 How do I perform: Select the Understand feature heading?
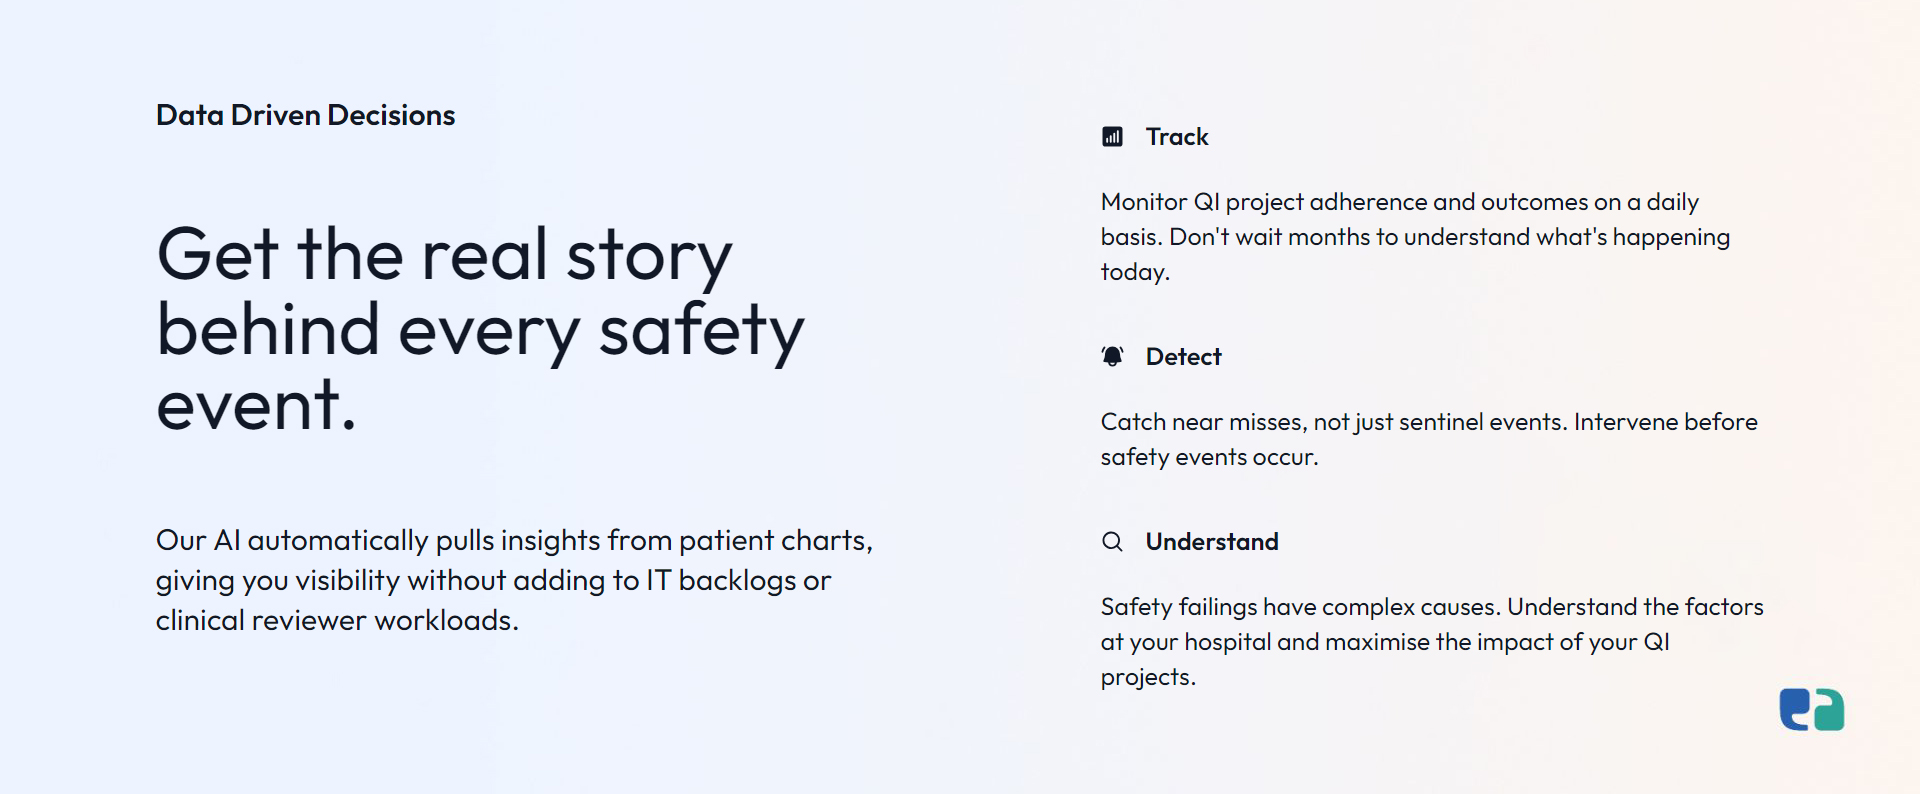(1212, 542)
